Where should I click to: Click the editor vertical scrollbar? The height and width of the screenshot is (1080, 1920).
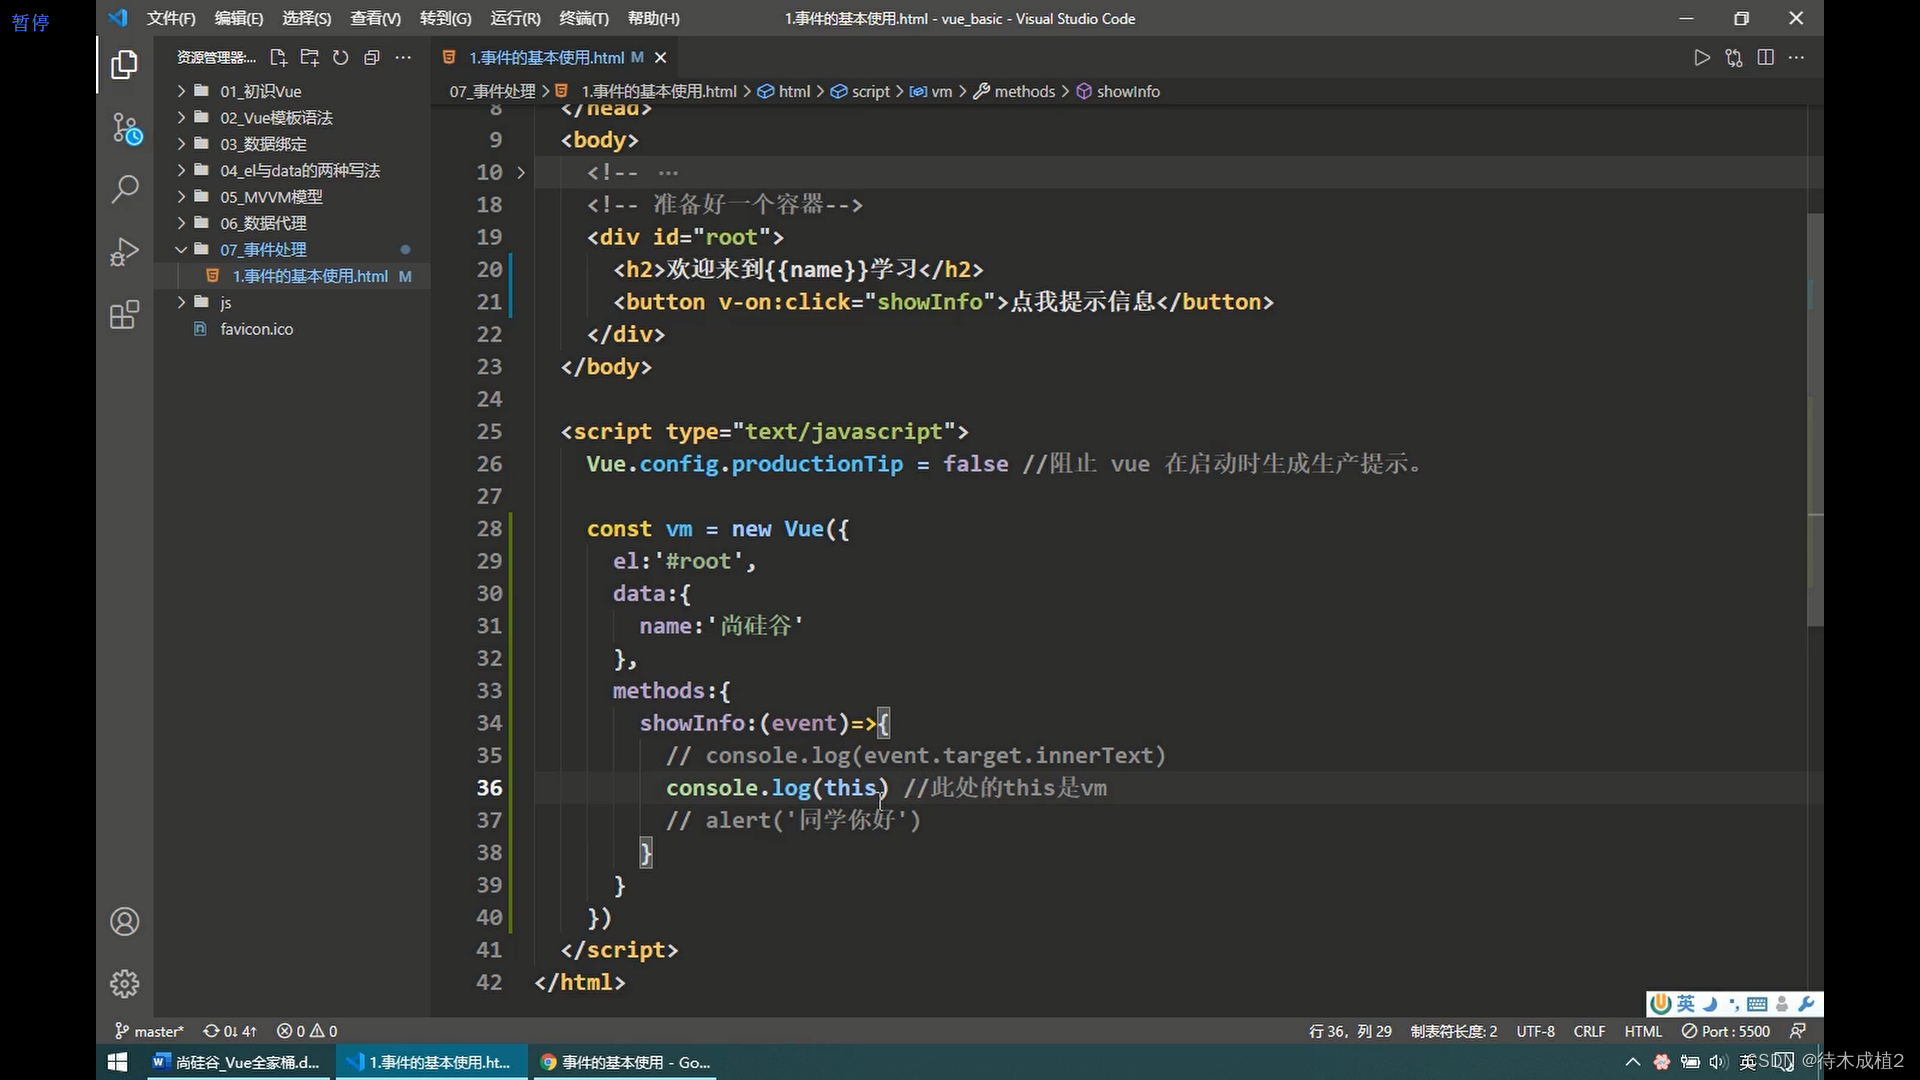(x=1815, y=420)
